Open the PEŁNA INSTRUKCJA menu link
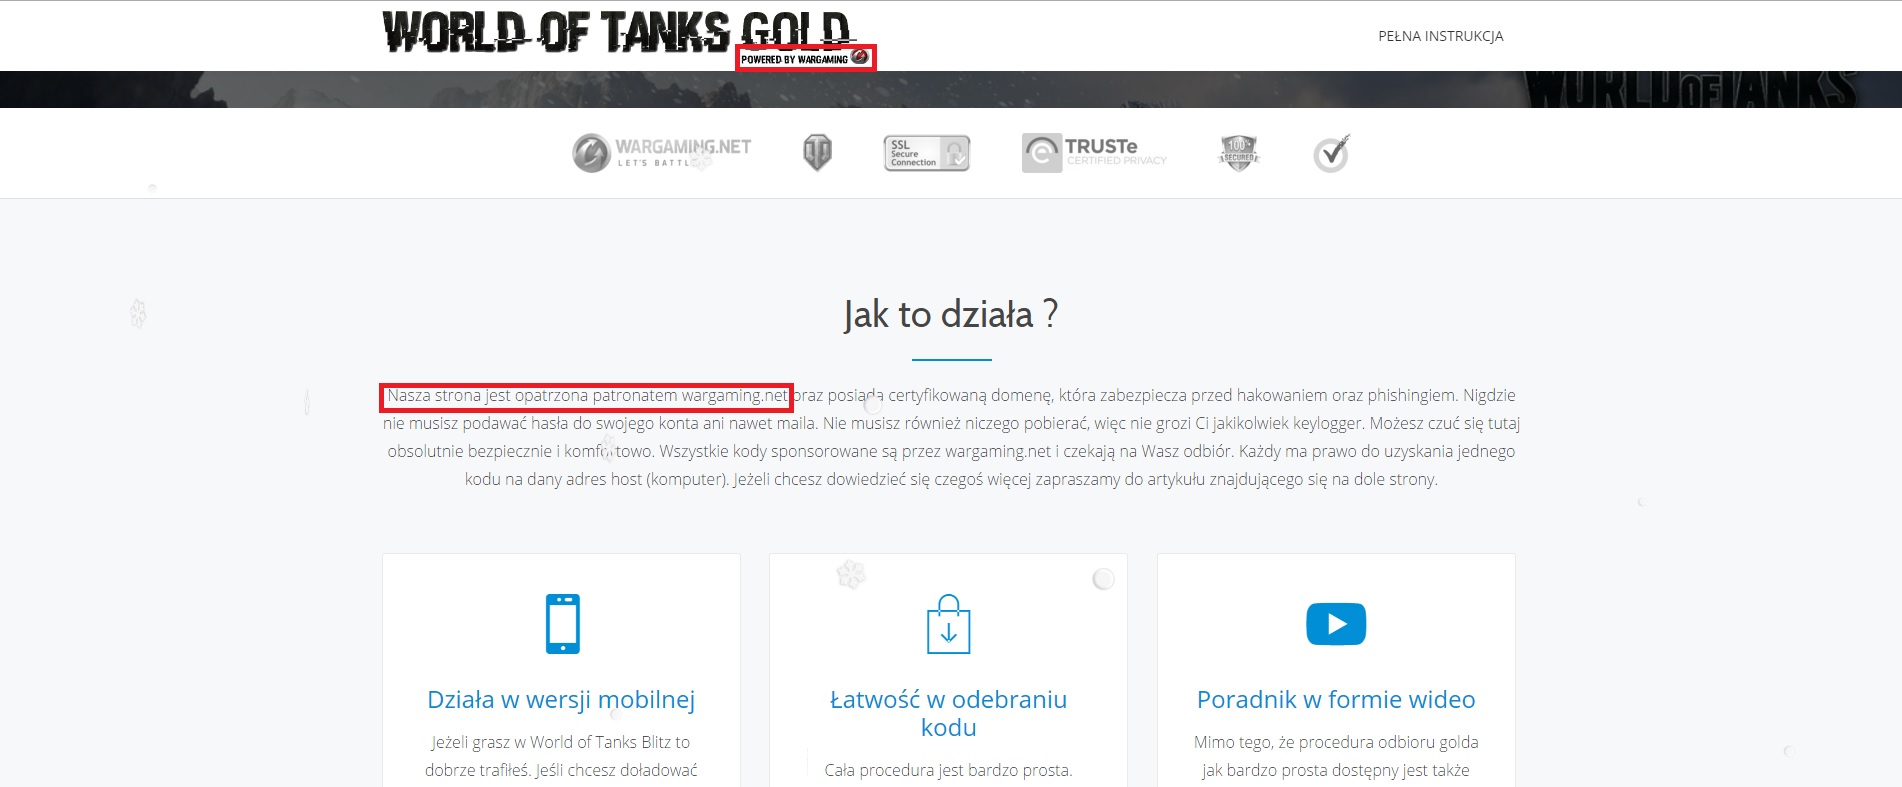Screen dimensions: 1902x787 click(1440, 36)
